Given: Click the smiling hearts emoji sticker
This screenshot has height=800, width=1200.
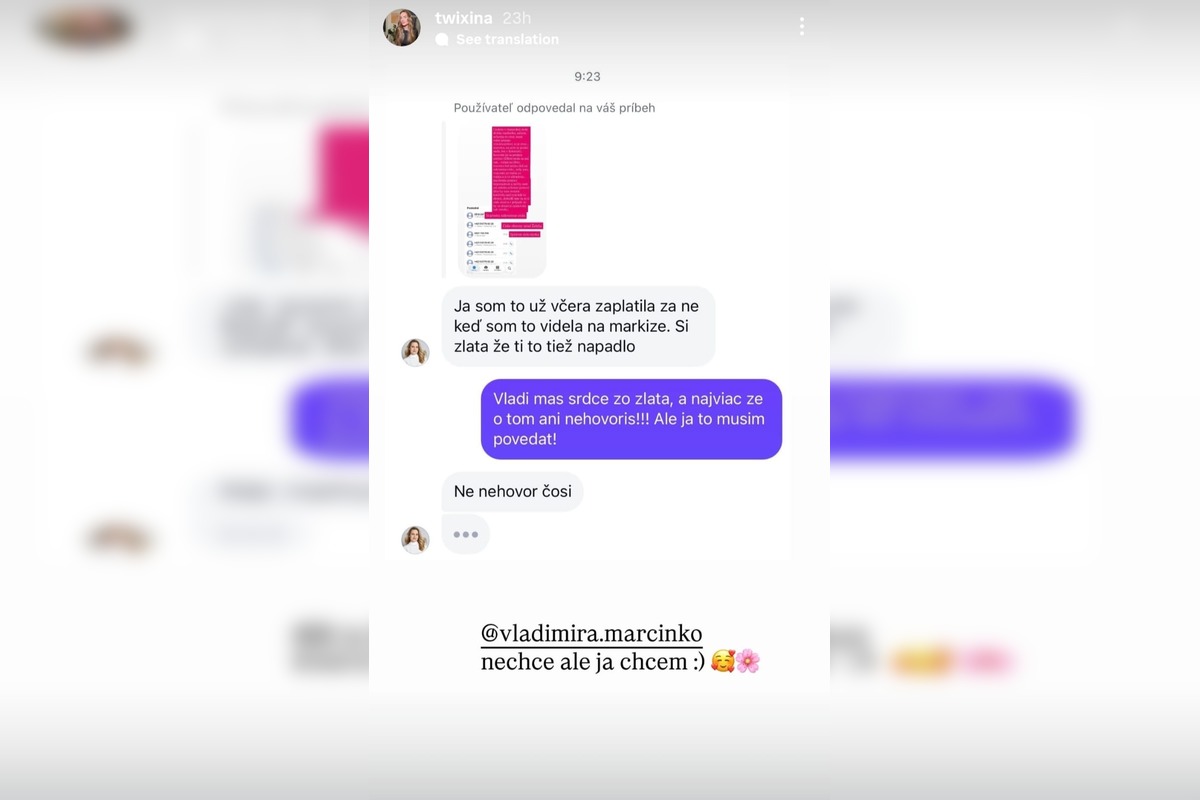Looking at the screenshot, I should click(x=722, y=661).
